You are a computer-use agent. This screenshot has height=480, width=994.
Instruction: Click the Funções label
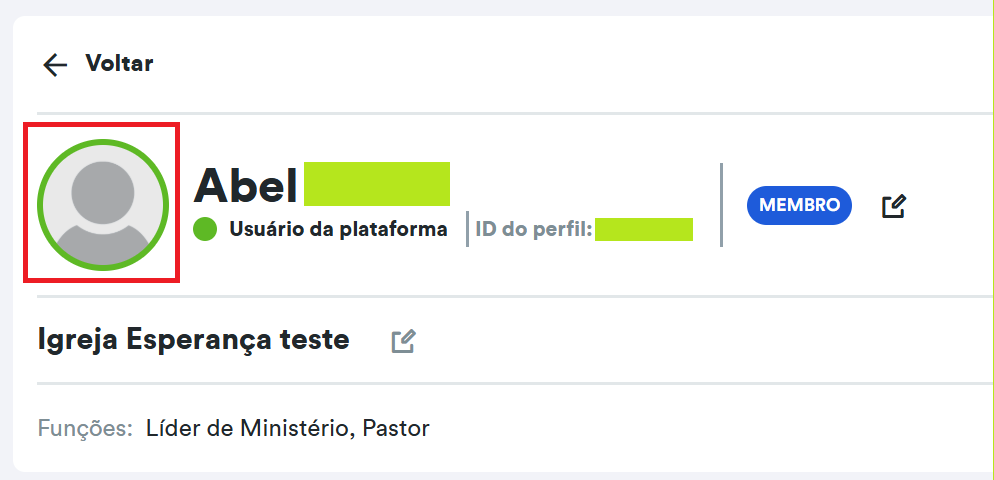85,429
